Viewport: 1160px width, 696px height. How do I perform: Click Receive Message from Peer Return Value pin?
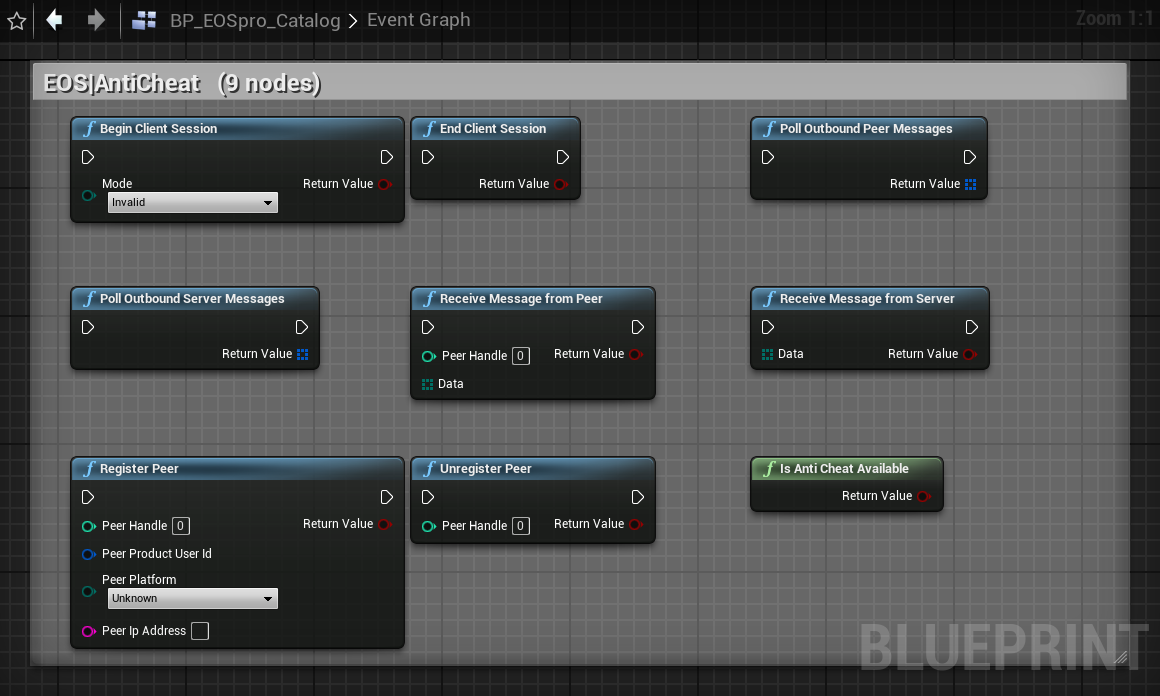(635, 354)
